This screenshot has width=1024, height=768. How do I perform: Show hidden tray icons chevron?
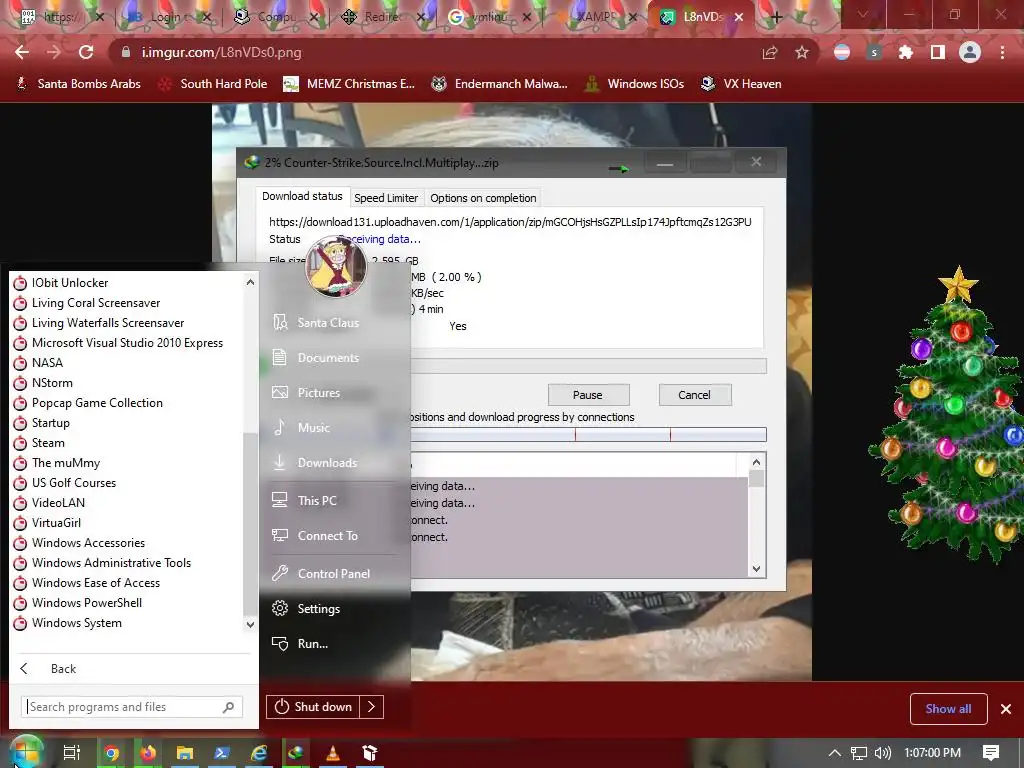(x=834, y=753)
